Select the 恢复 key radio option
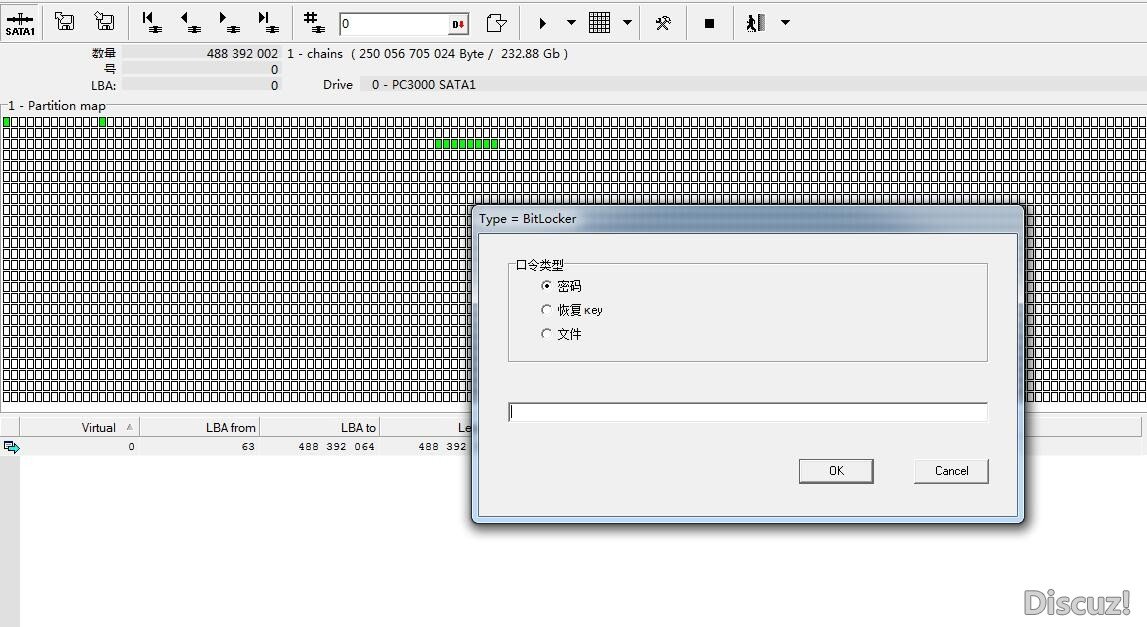1147x627 pixels. [x=546, y=310]
